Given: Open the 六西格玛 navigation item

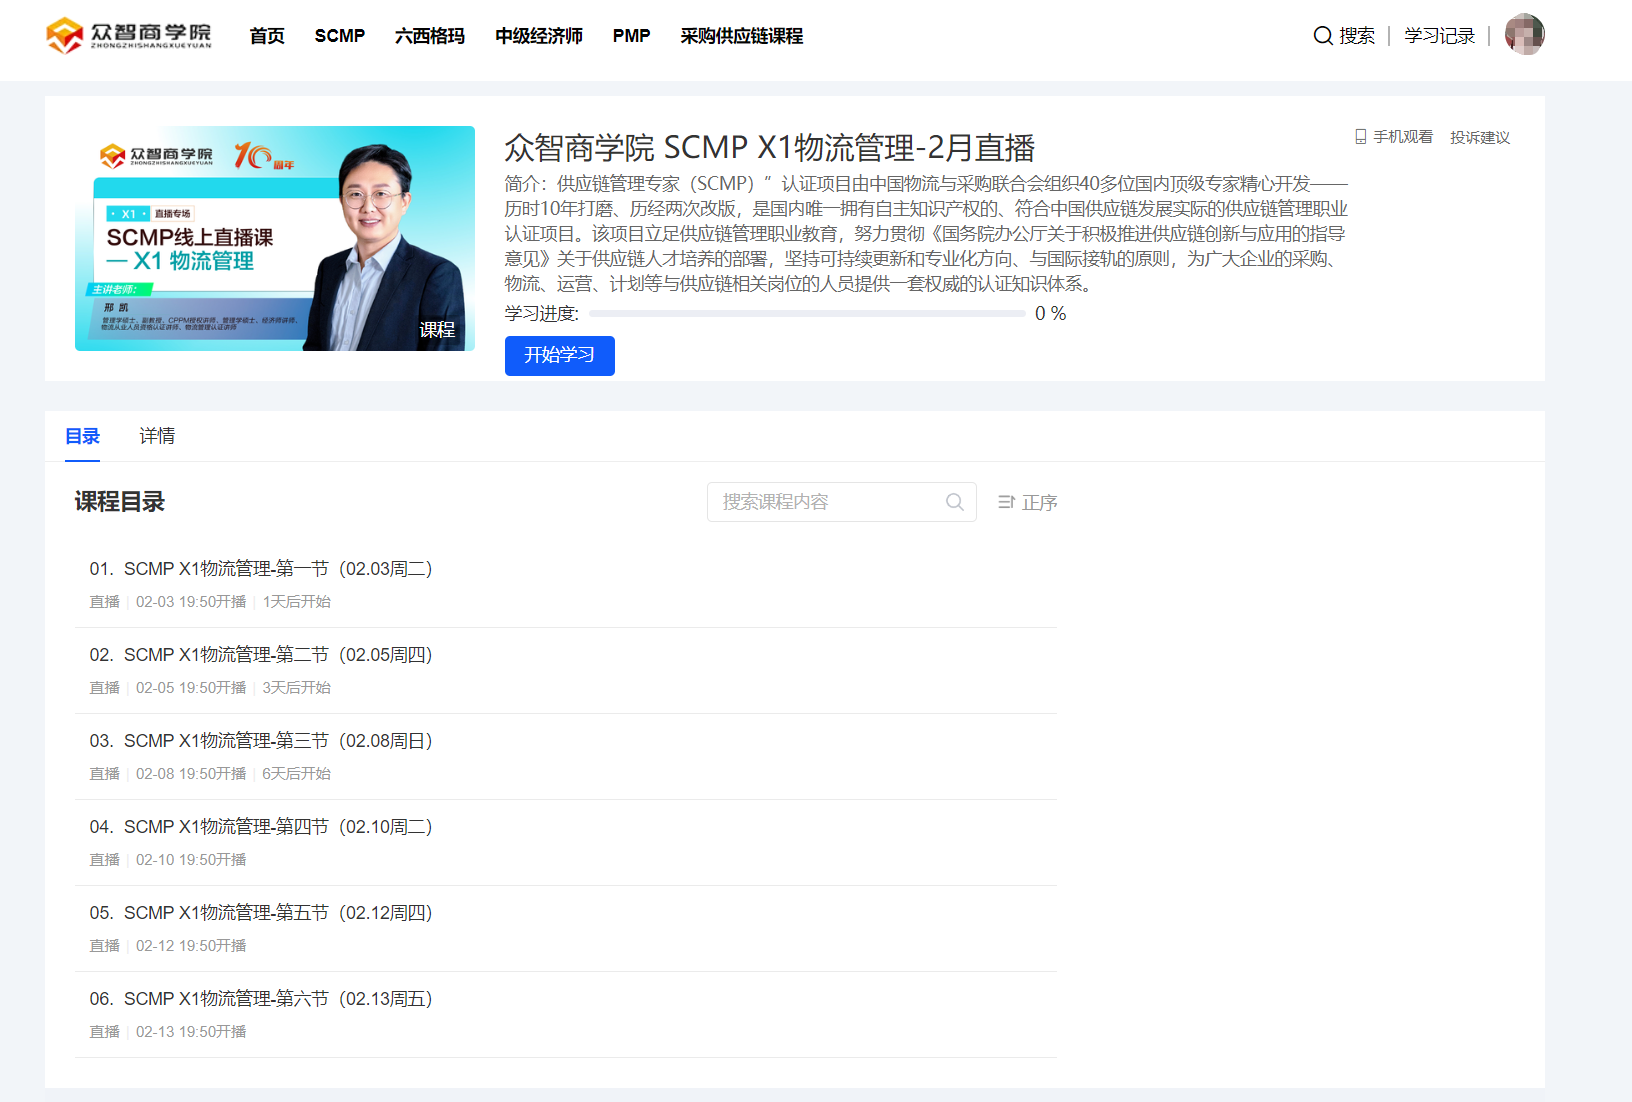Looking at the screenshot, I should point(430,36).
